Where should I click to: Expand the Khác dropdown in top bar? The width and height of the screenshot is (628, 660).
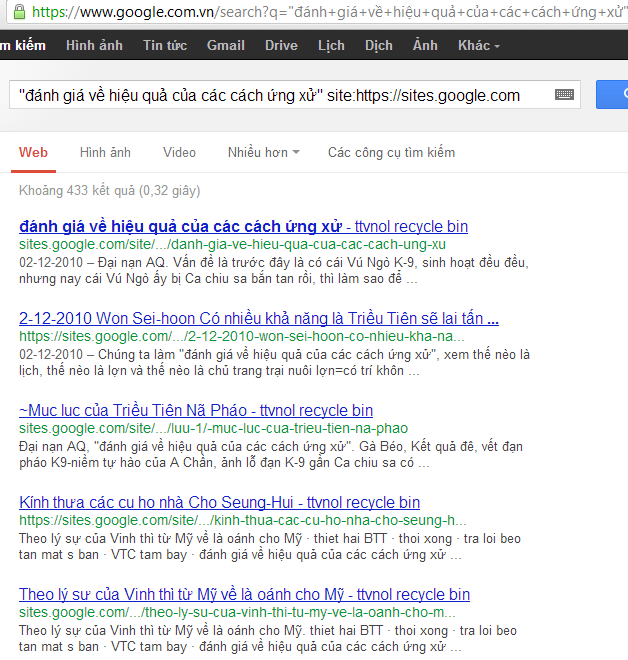coord(479,45)
